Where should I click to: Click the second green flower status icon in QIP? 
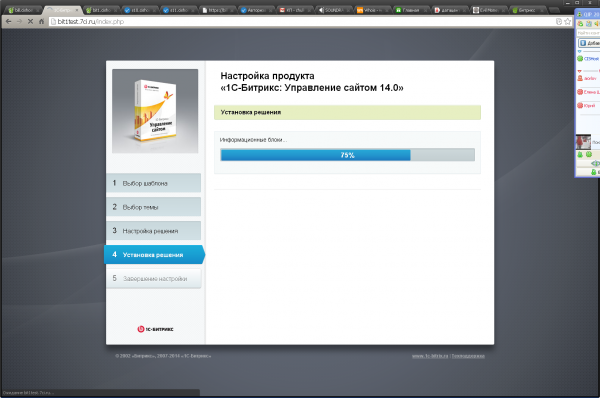click(589, 155)
